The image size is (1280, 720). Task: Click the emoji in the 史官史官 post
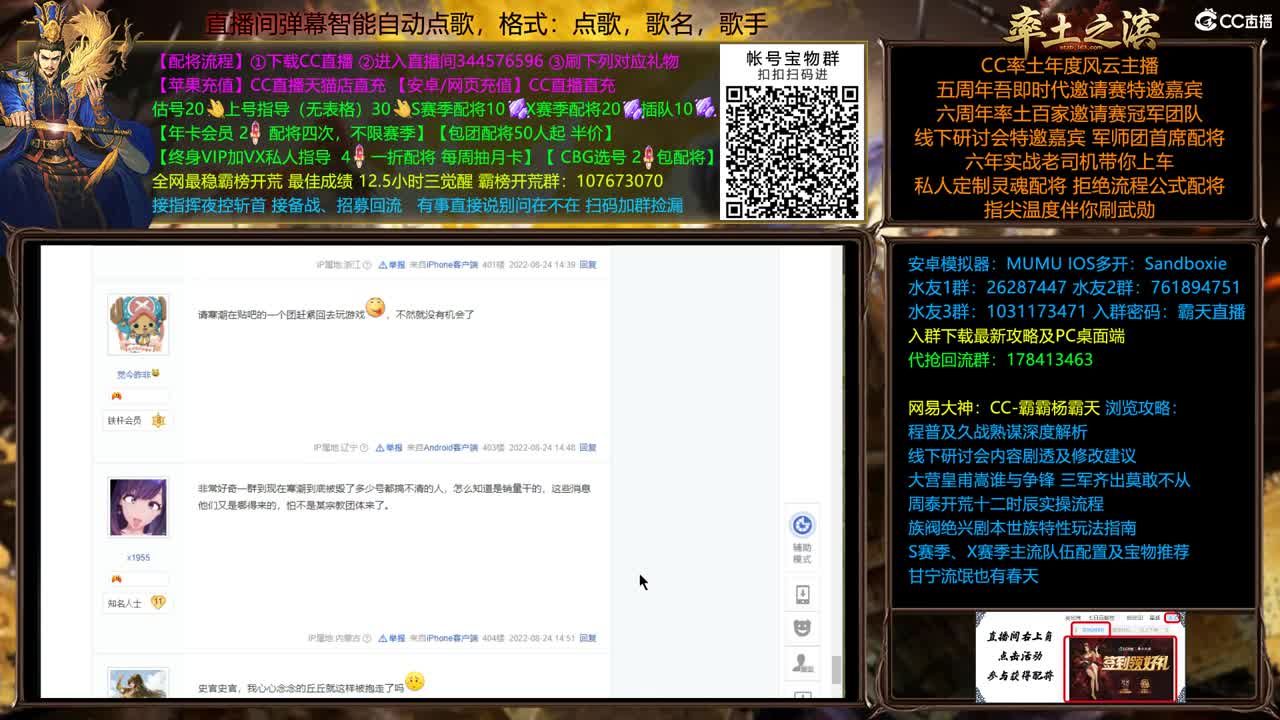pyautogui.click(x=415, y=682)
